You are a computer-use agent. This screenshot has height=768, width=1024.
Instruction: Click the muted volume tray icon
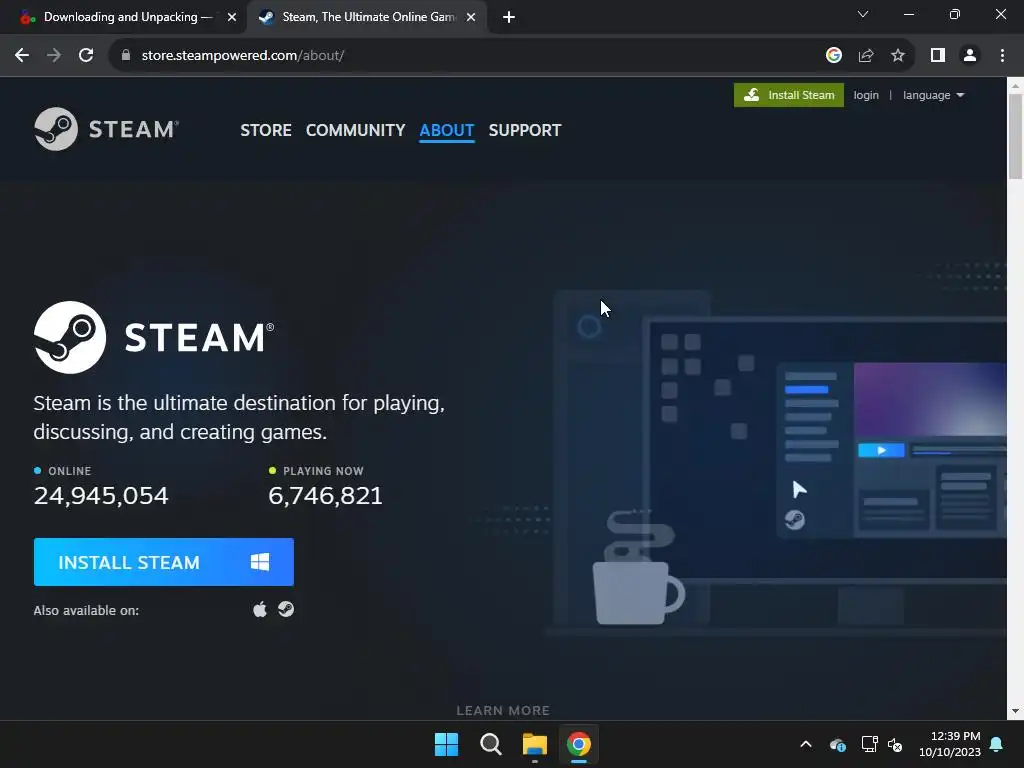pos(895,744)
